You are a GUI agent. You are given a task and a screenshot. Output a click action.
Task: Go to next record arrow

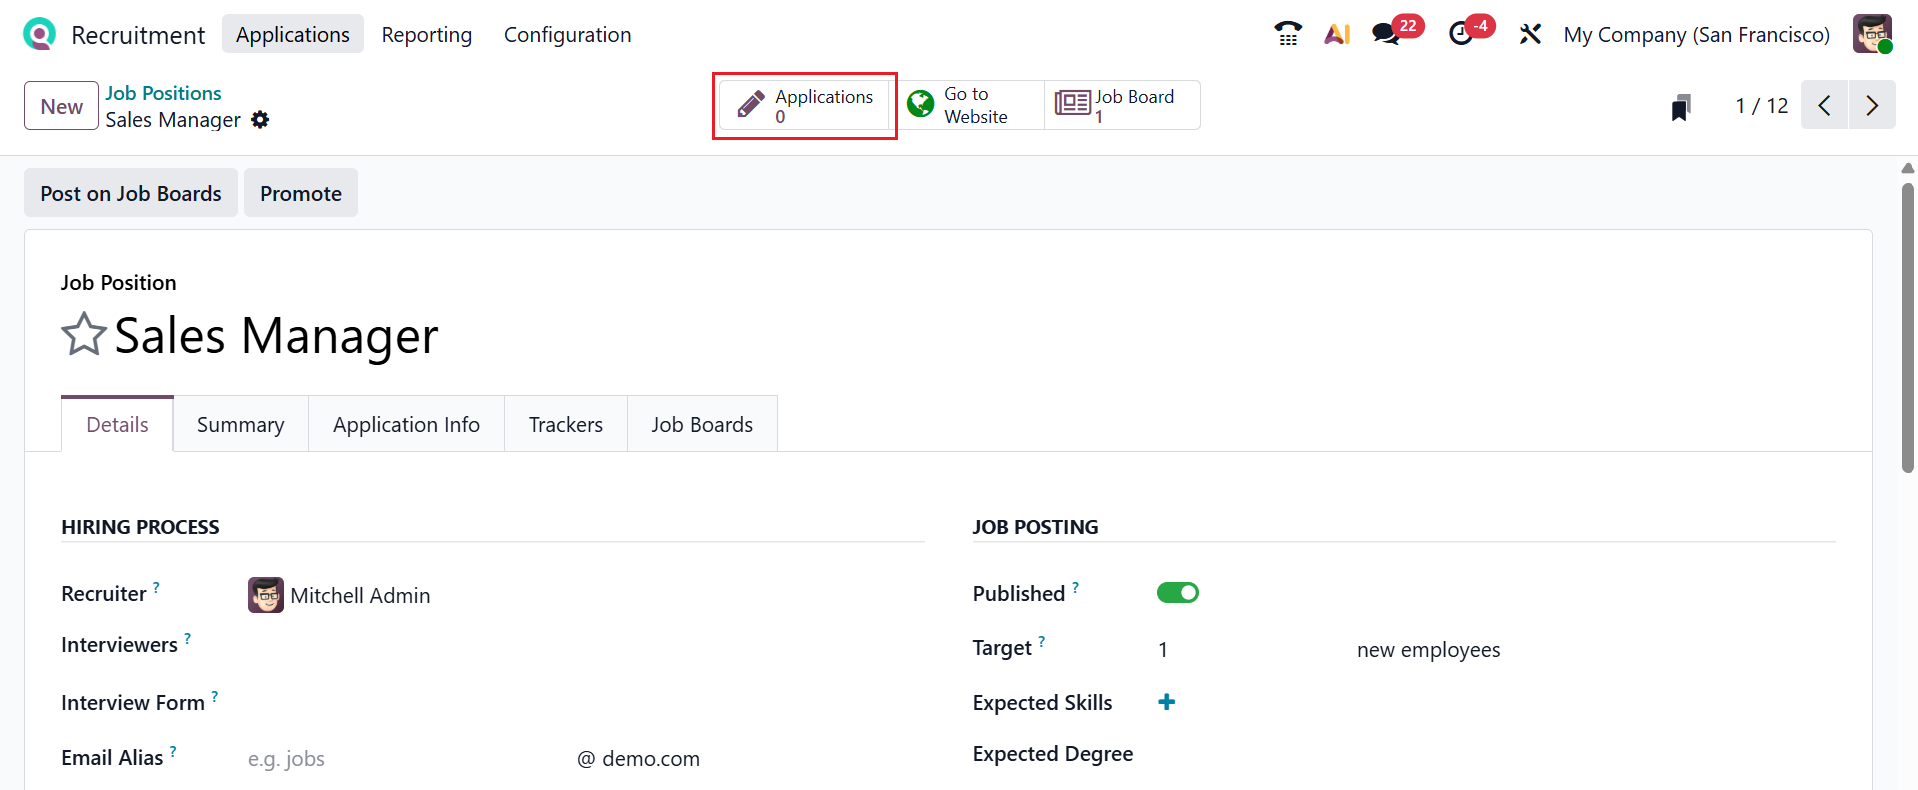(x=1872, y=105)
